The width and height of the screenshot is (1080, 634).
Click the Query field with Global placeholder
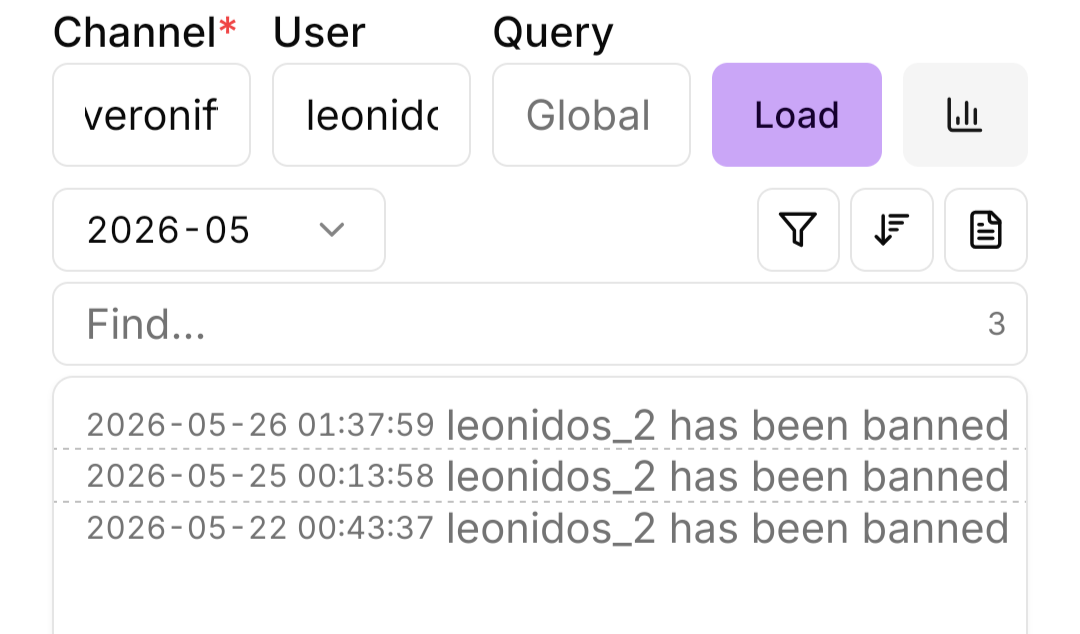591,114
